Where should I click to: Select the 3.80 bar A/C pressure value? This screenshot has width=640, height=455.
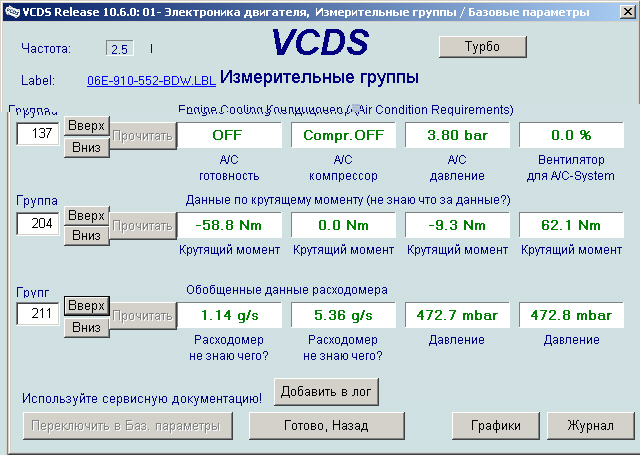[457, 135]
